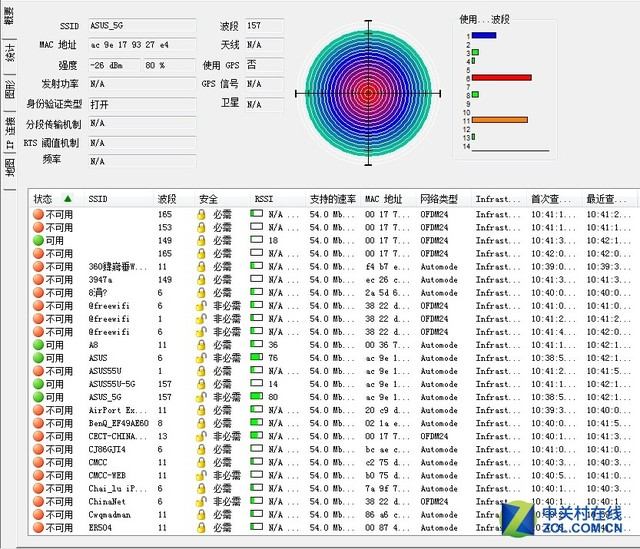
Task: Sort list by 状态 column header
Action: click(56, 199)
